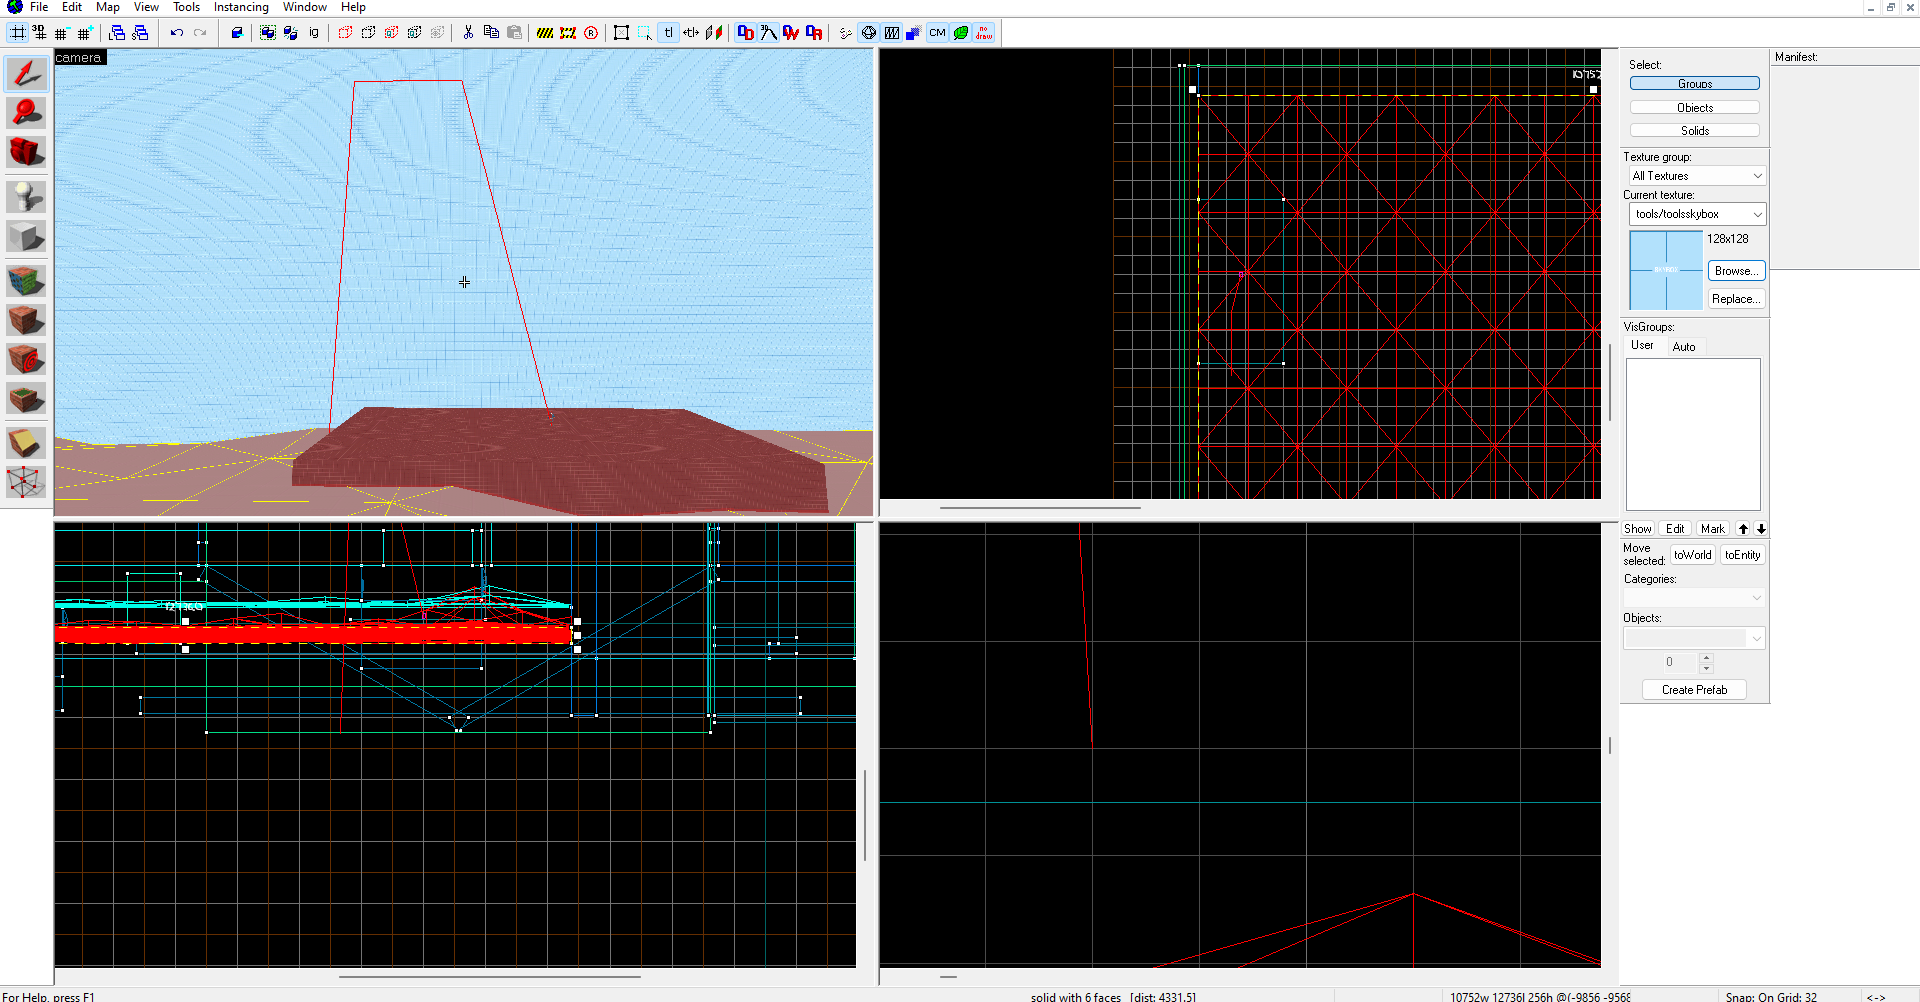Click the VisGroups move-up arrow button
Screen dimensions: 1920x1002
tap(1743, 529)
